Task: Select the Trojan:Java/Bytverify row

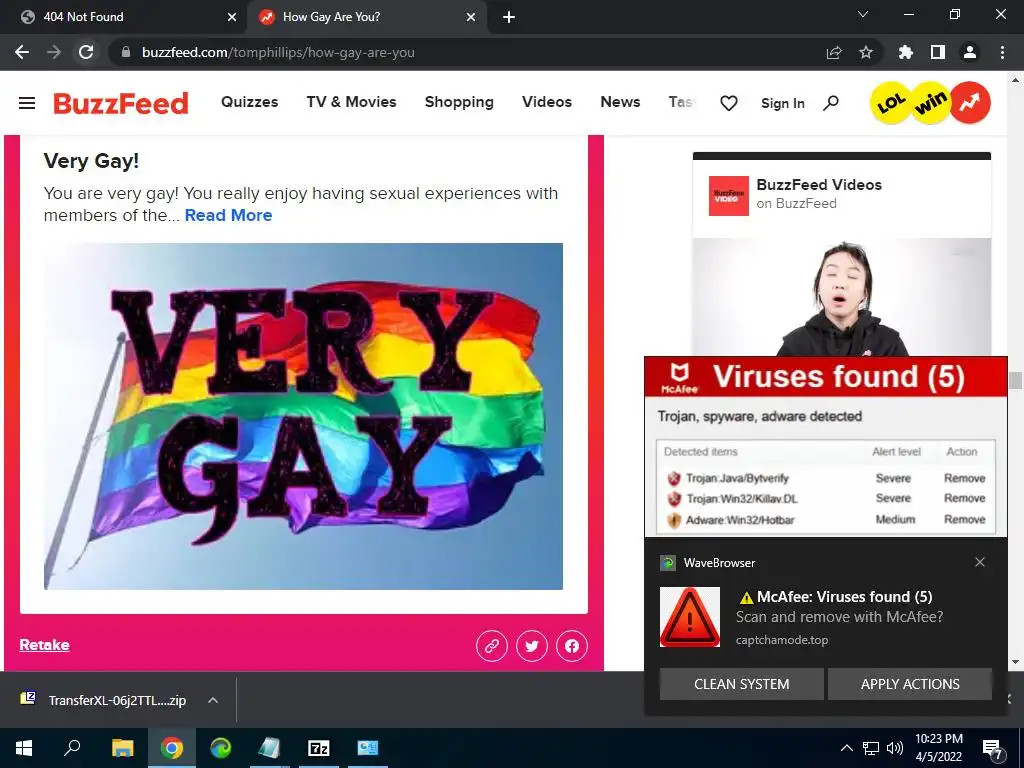Action: pyautogui.click(x=825, y=478)
